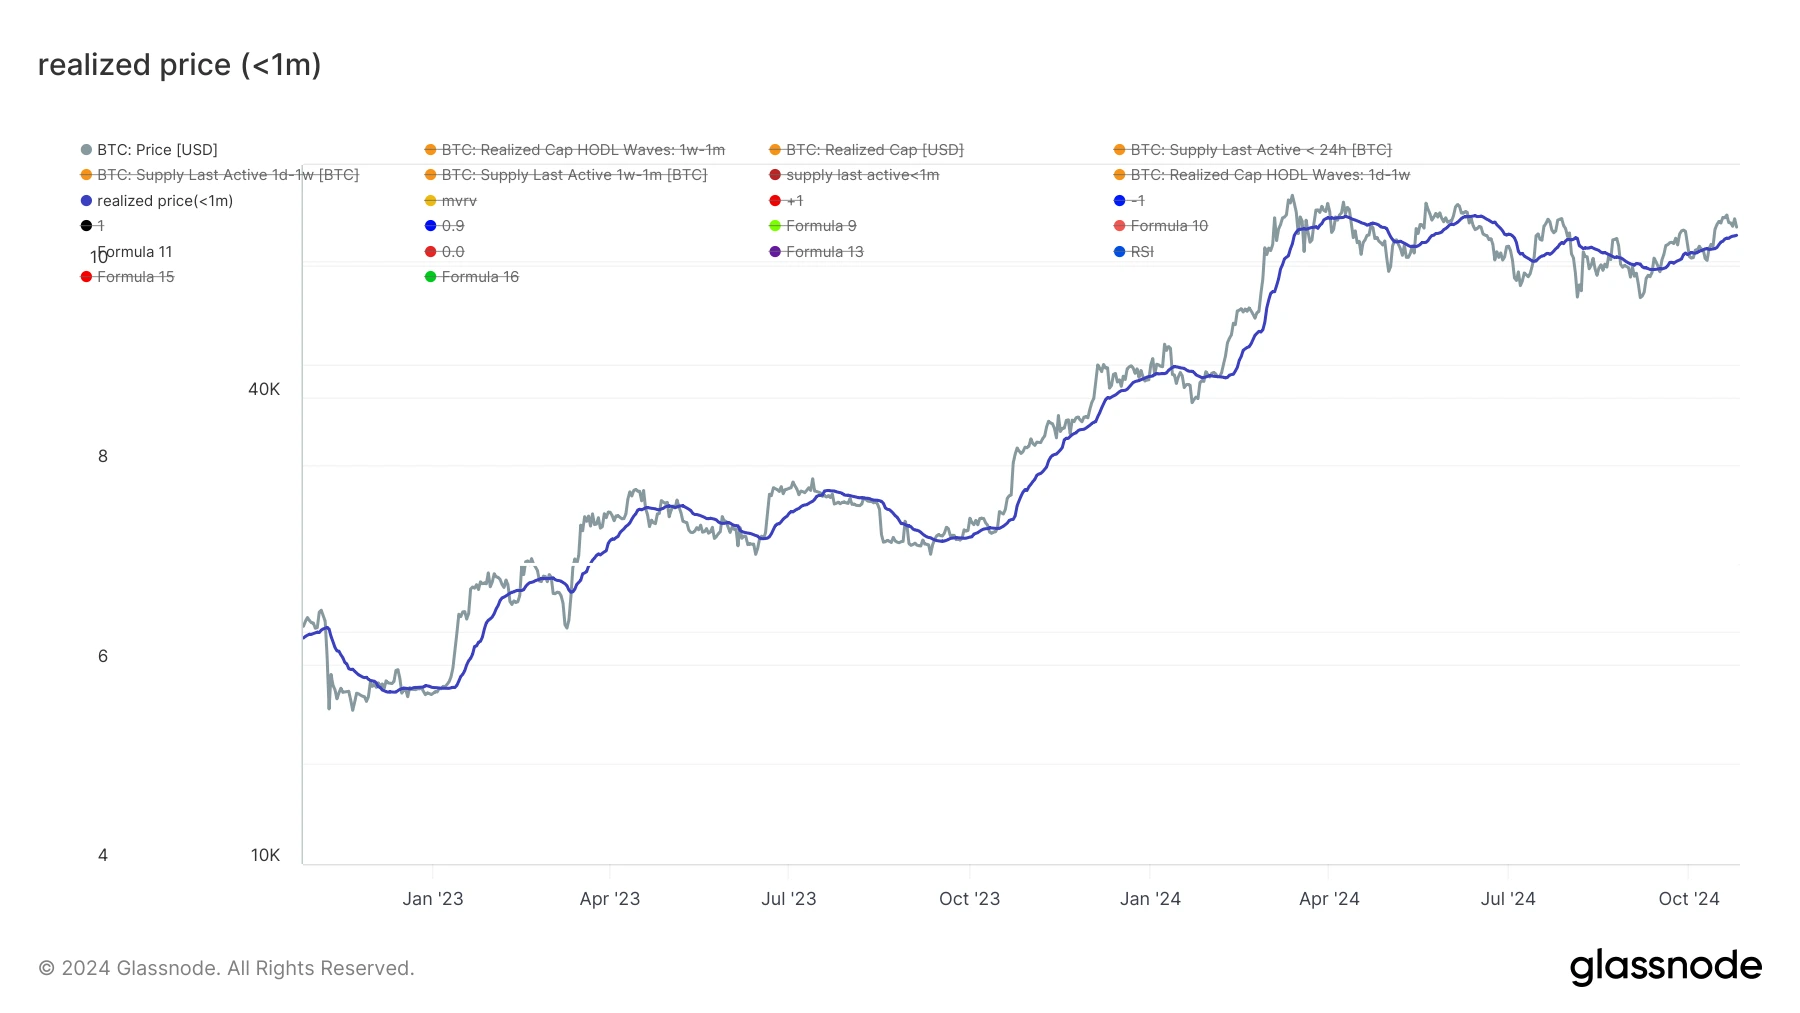
Task: Click the green dot beside Formula 16
Action: (430, 277)
